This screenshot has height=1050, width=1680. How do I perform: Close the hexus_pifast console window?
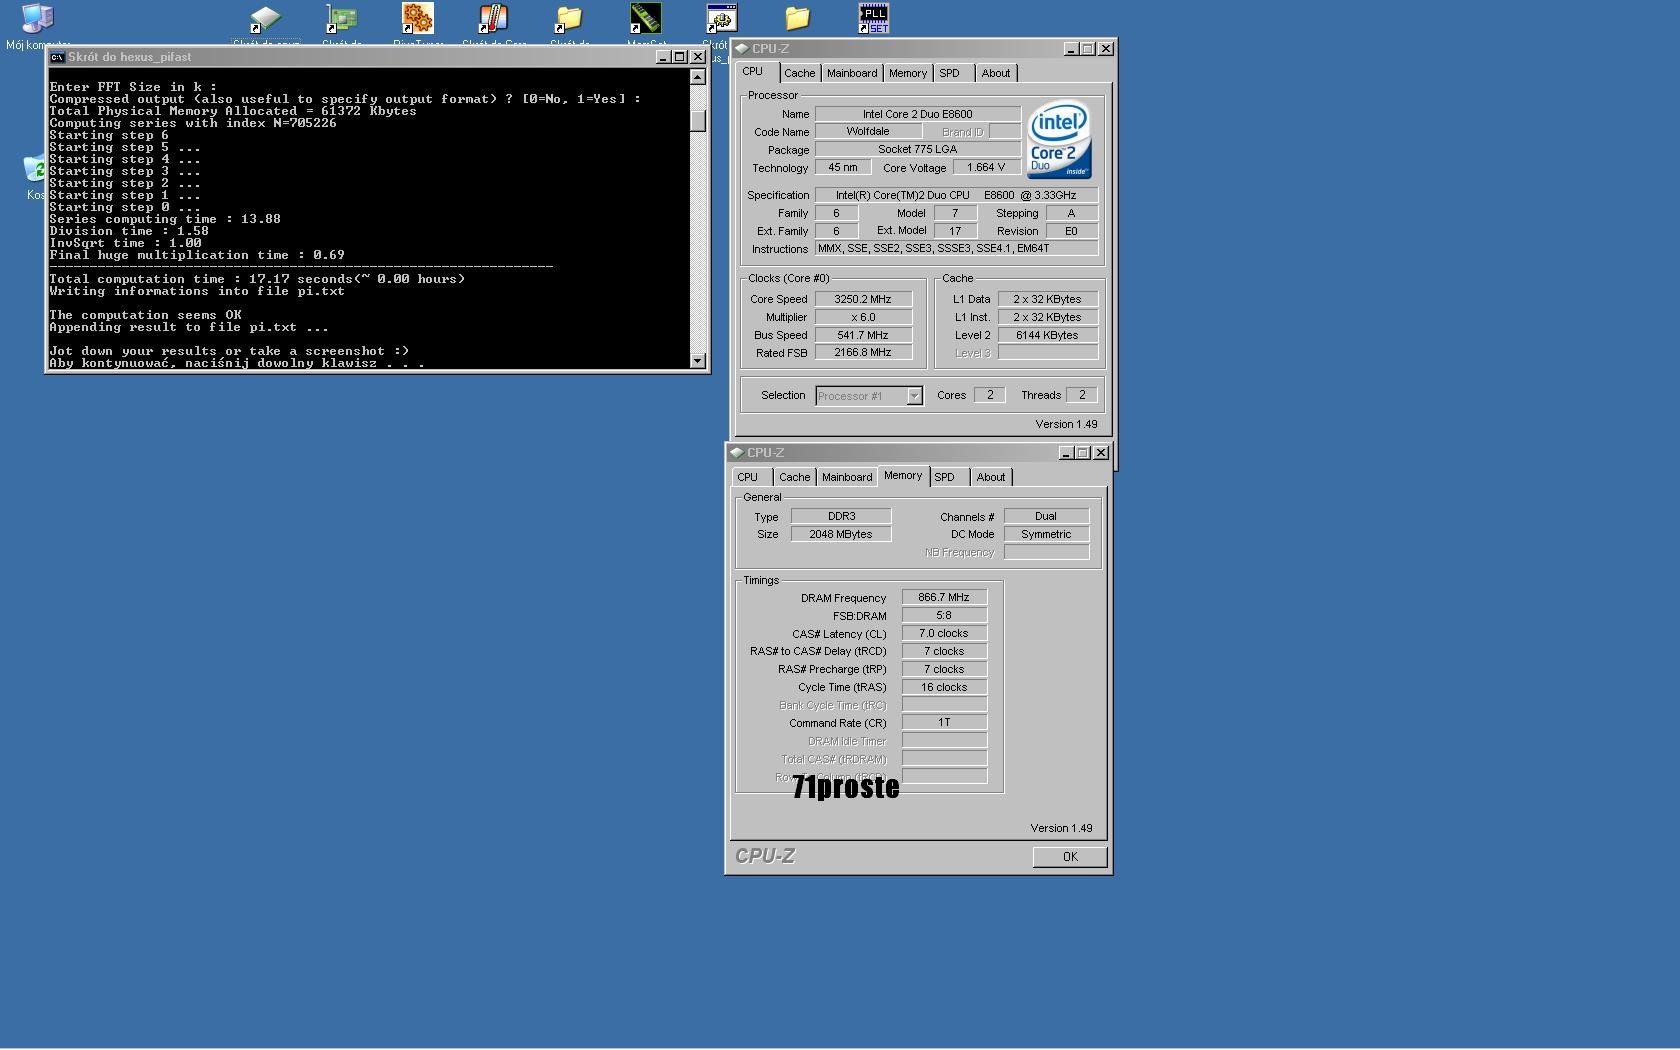(698, 57)
